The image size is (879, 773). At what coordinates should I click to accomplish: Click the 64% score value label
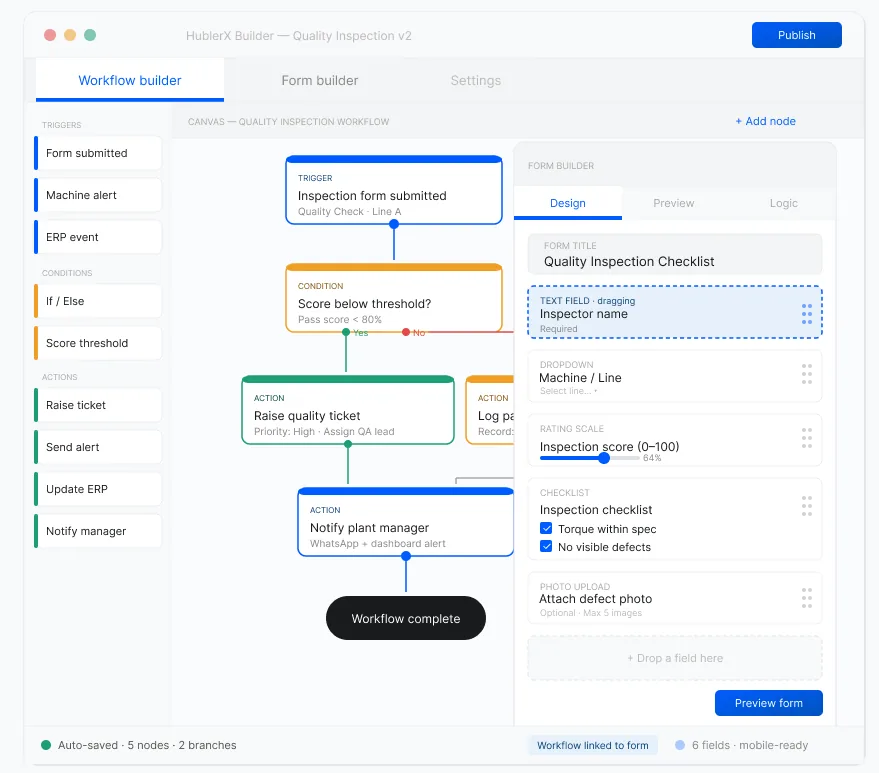(x=652, y=458)
